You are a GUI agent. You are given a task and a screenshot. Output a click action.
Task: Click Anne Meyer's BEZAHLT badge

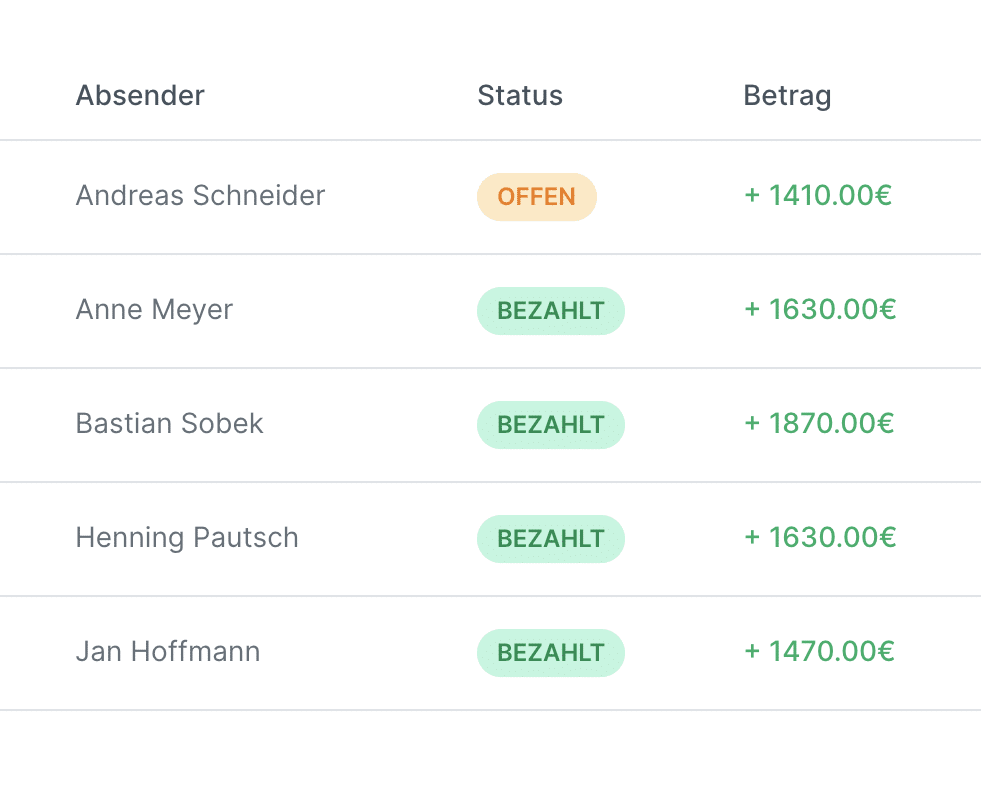coord(550,311)
